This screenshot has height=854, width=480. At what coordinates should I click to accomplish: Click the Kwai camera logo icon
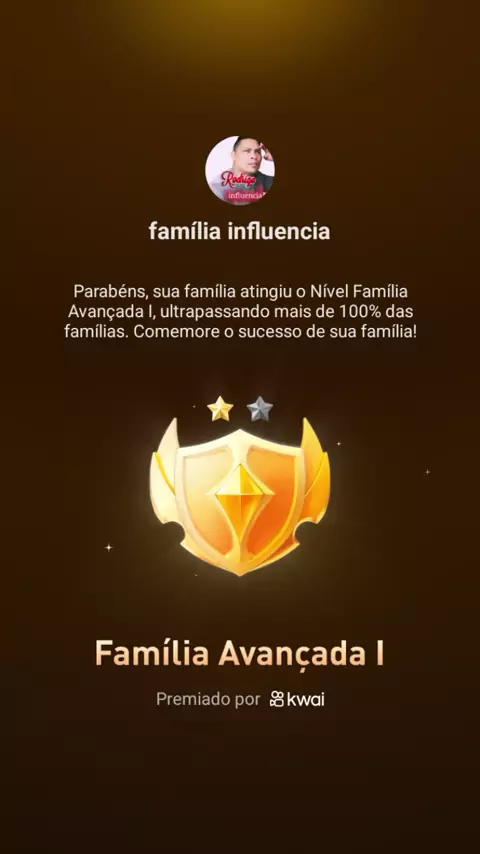277,699
